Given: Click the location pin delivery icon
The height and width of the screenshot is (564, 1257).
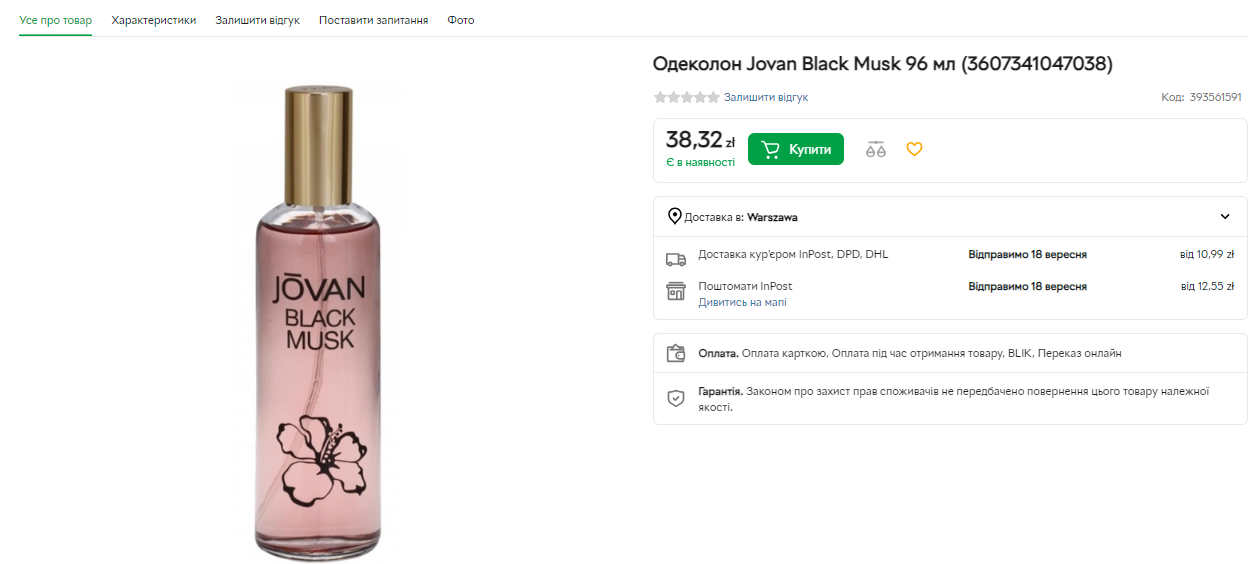Looking at the screenshot, I should 675,216.
